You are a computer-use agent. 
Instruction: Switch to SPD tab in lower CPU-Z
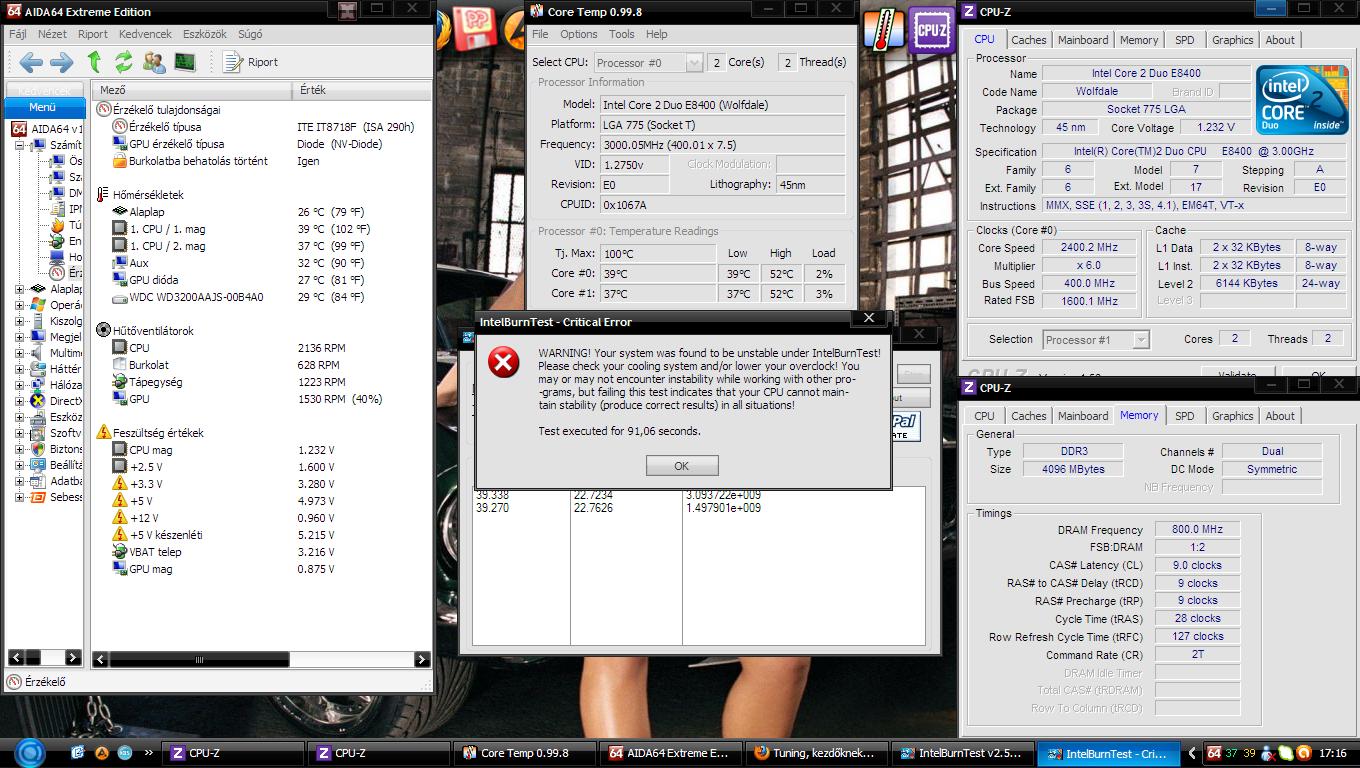point(1184,416)
